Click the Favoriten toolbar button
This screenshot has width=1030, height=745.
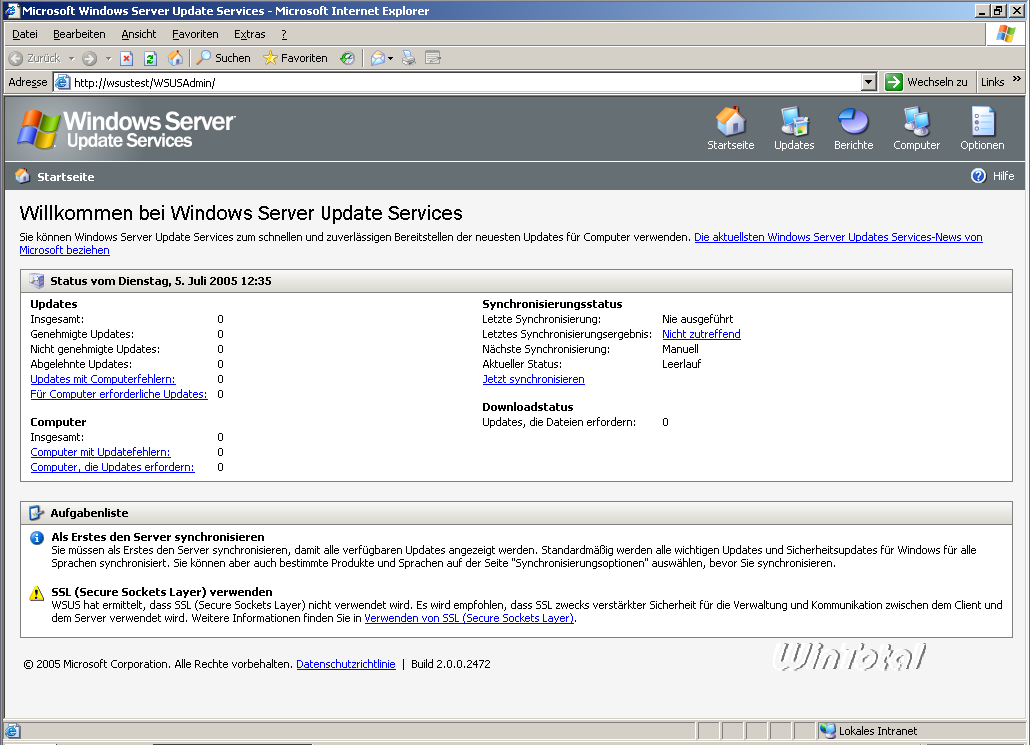click(295, 58)
